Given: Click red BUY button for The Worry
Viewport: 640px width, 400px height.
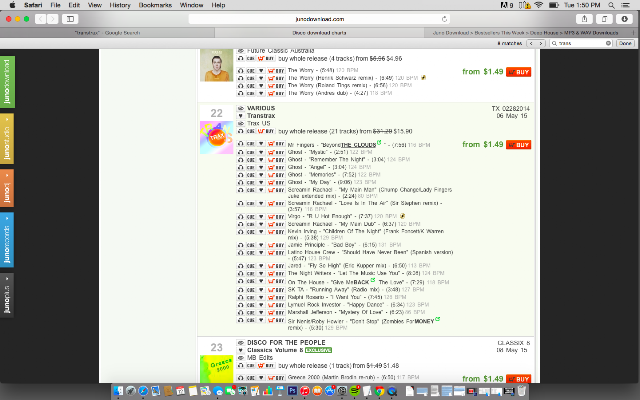Looking at the screenshot, I should click(518, 72).
